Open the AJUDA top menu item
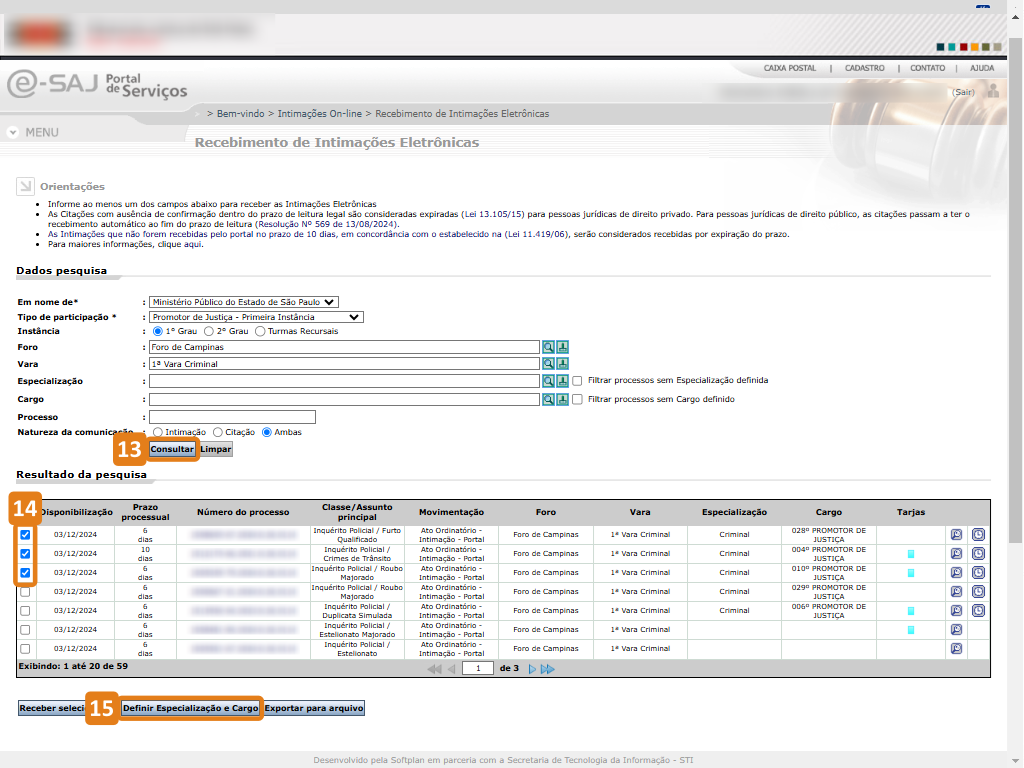 981,68
